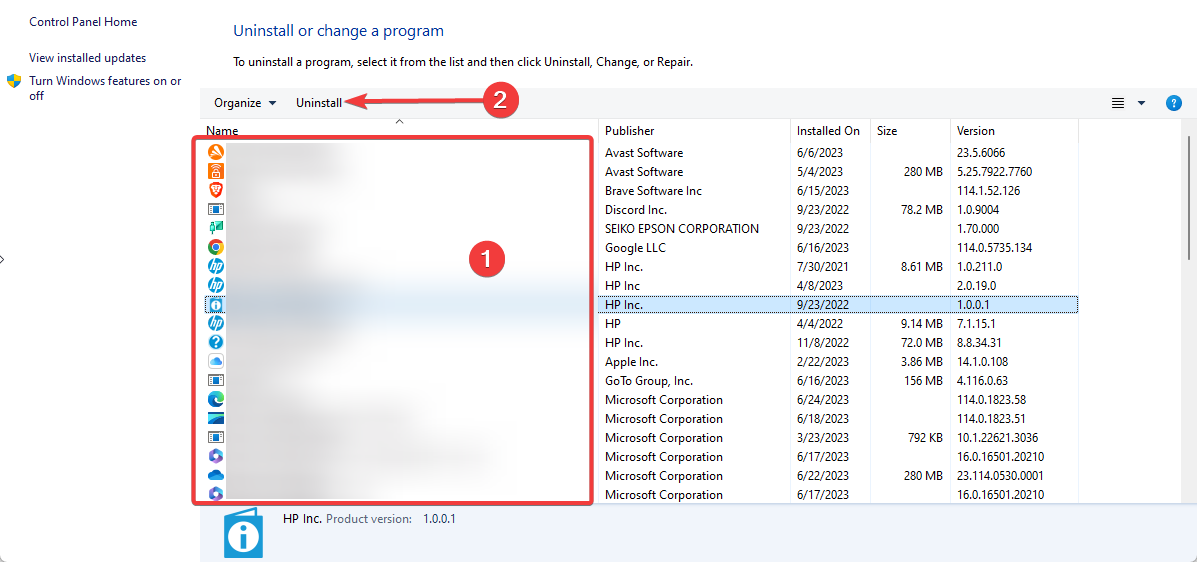
Task: Click the Uninstall toolbar button
Action: 319,103
